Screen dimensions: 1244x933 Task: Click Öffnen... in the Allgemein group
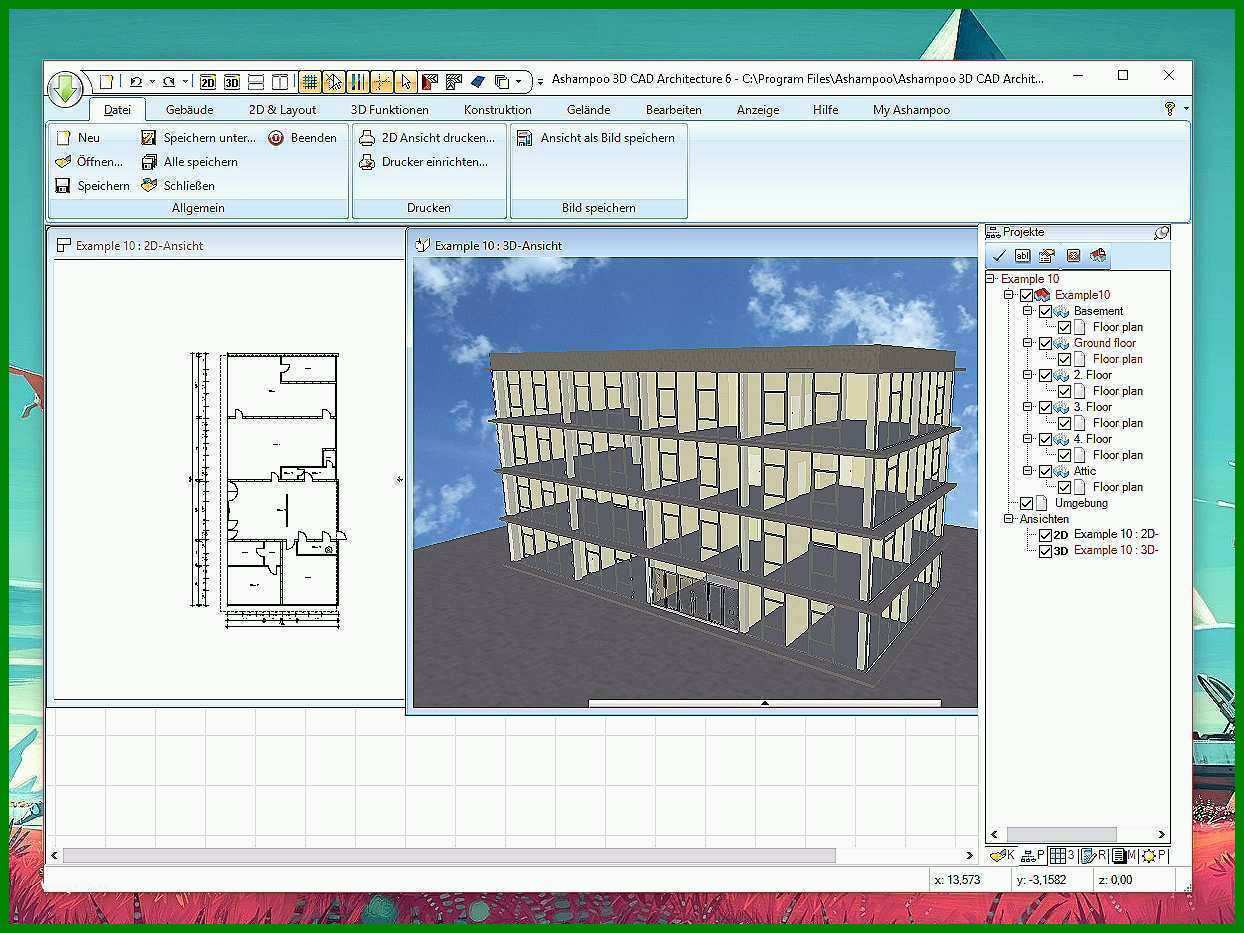coord(89,162)
